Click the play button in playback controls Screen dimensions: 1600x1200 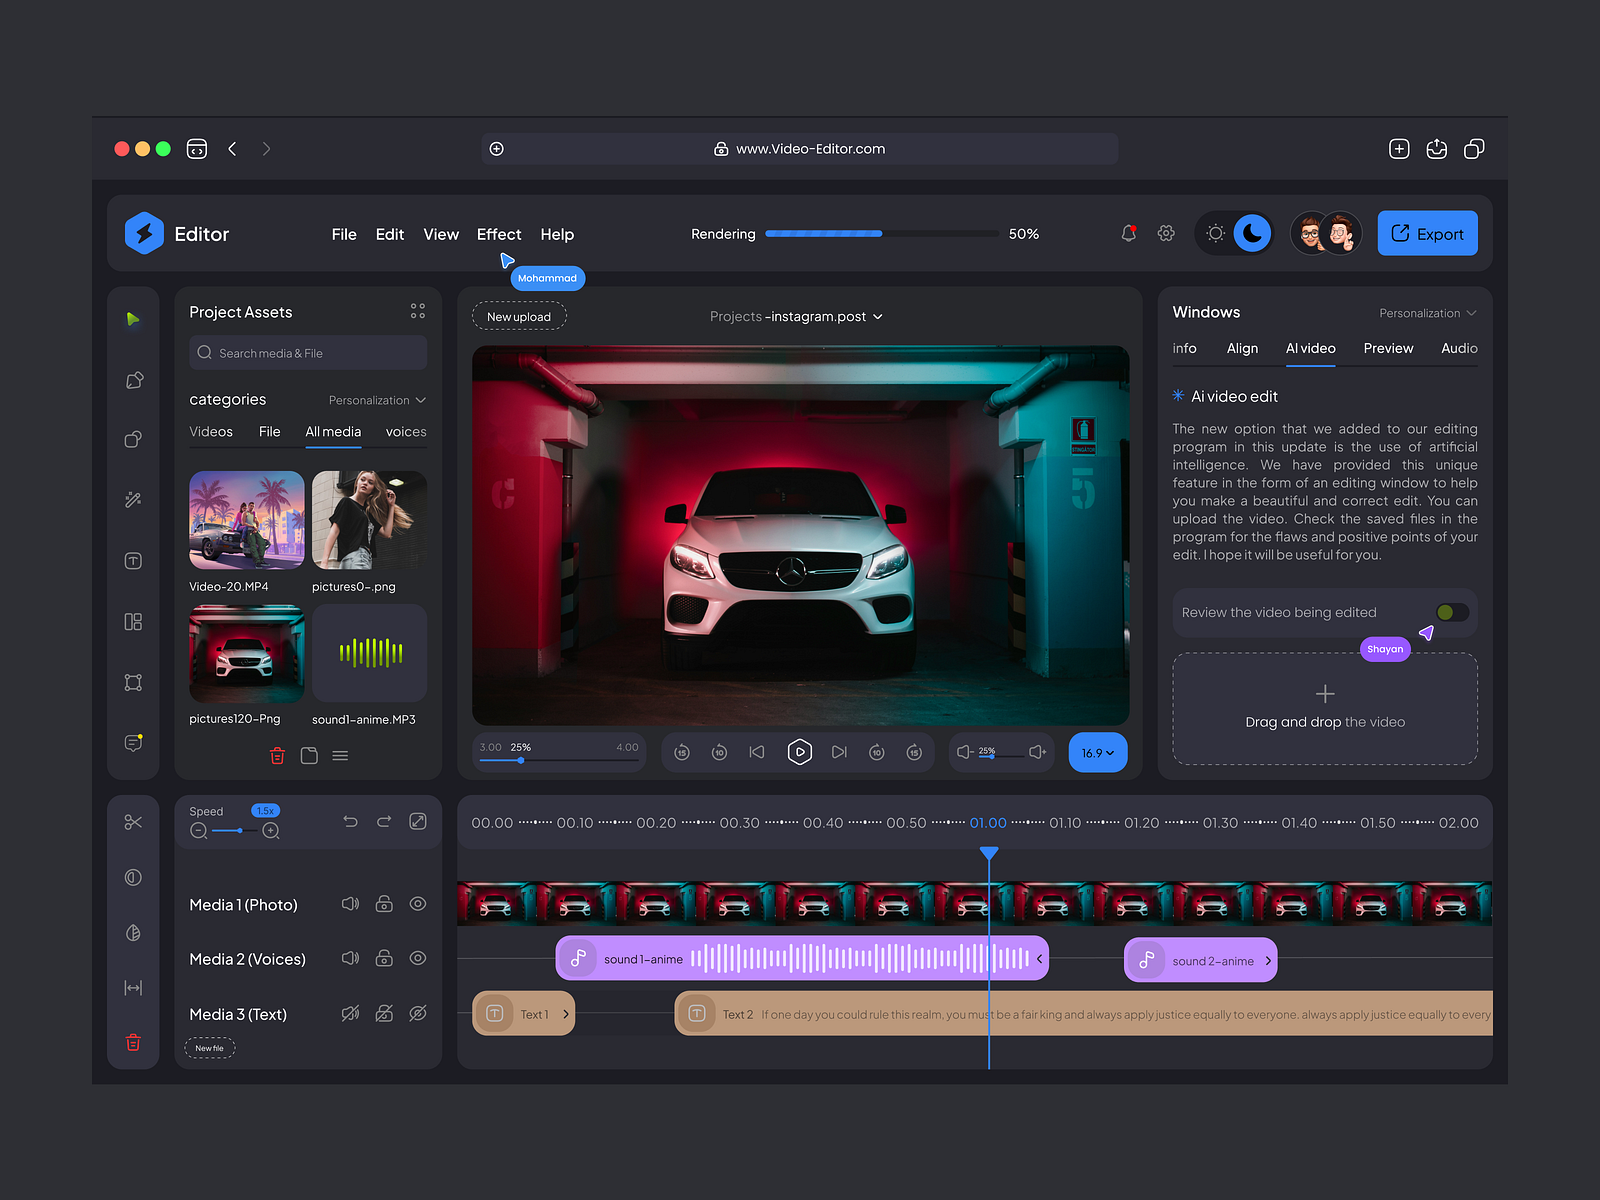(x=799, y=752)
